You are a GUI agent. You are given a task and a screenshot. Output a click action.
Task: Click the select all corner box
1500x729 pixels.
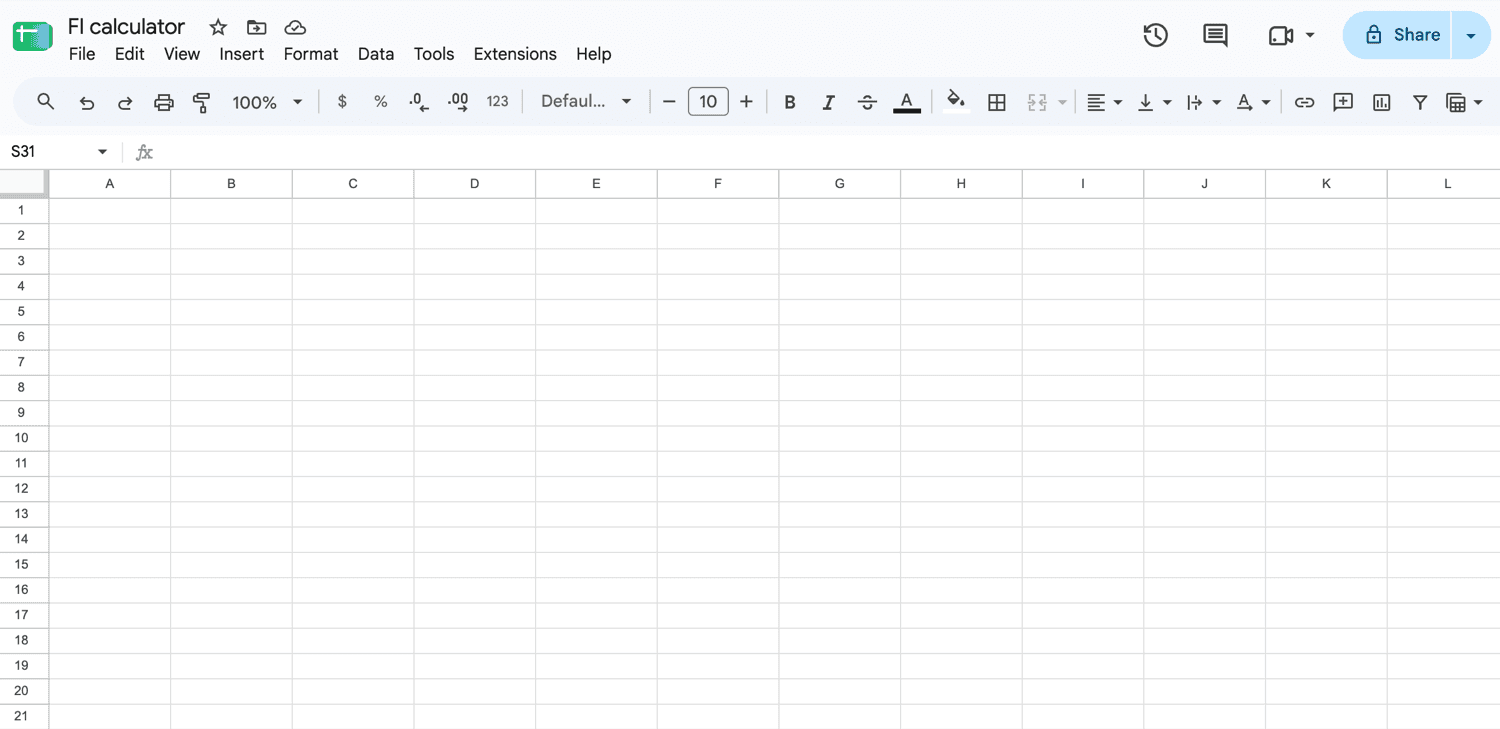23,183
